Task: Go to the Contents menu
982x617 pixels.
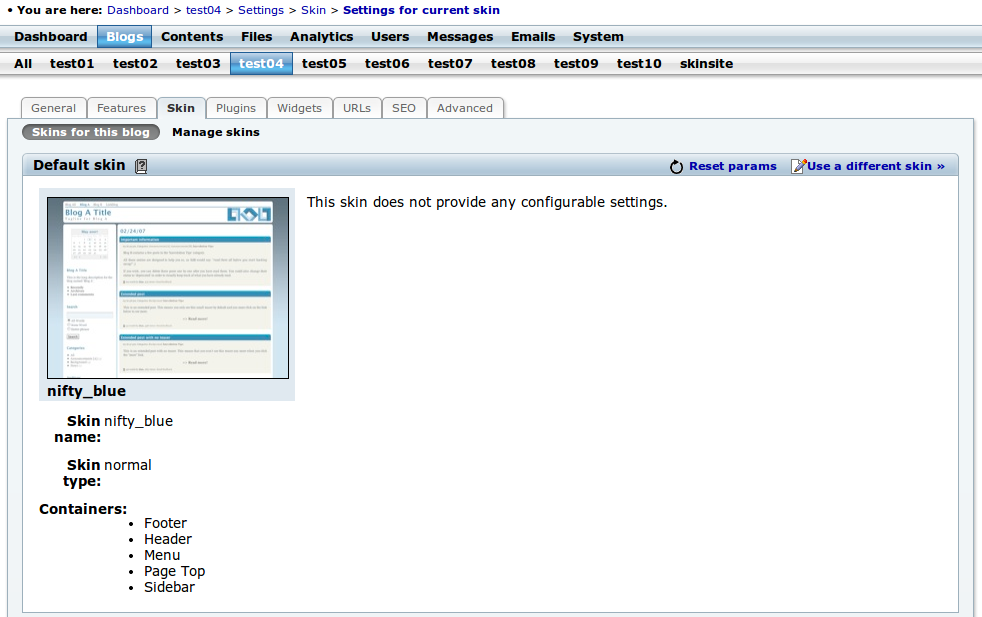Action: click(x=192, y=37)
